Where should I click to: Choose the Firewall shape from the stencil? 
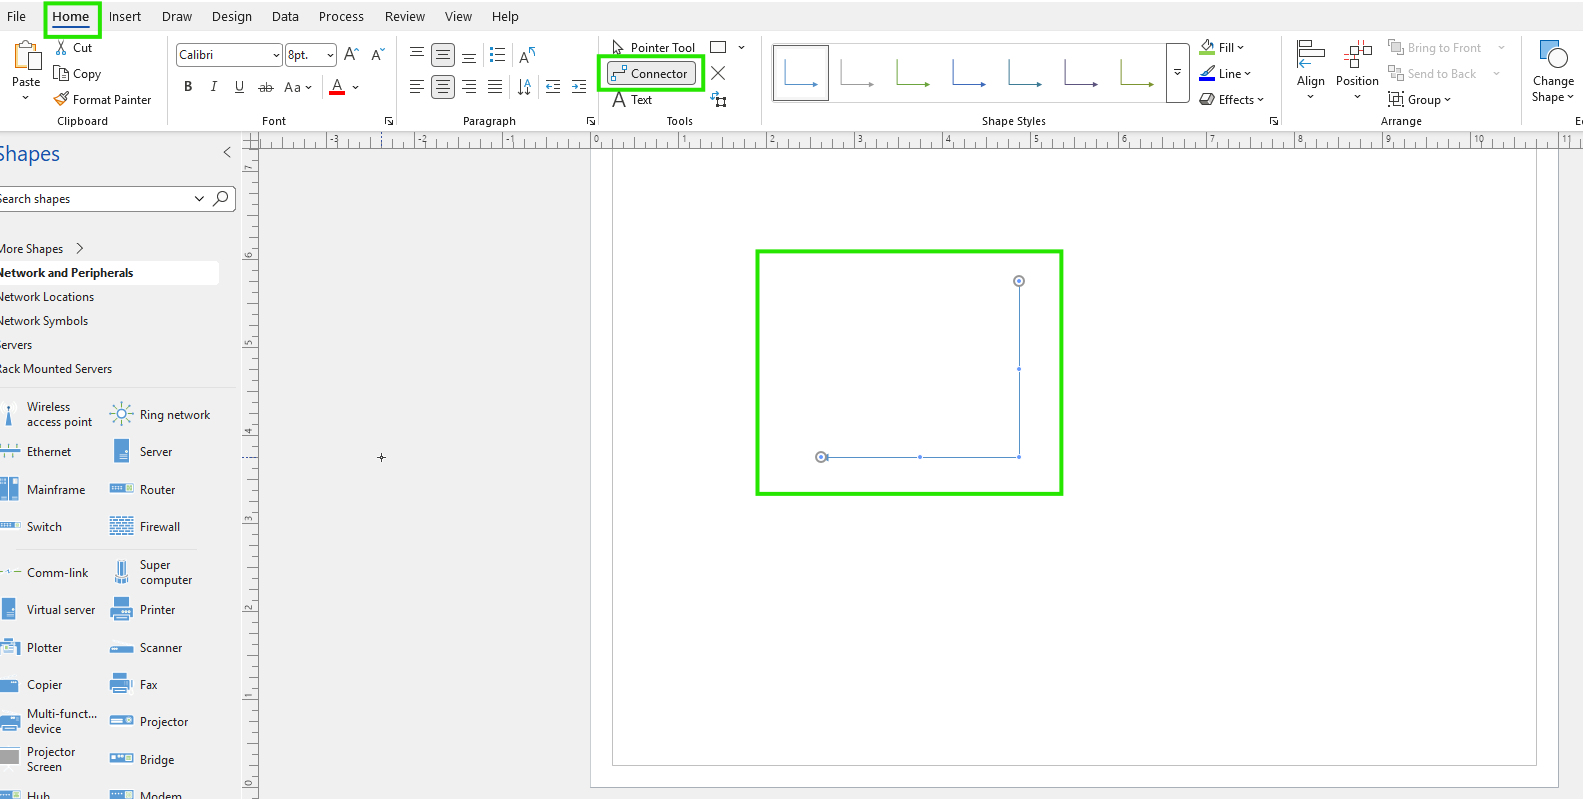(145, 527)
